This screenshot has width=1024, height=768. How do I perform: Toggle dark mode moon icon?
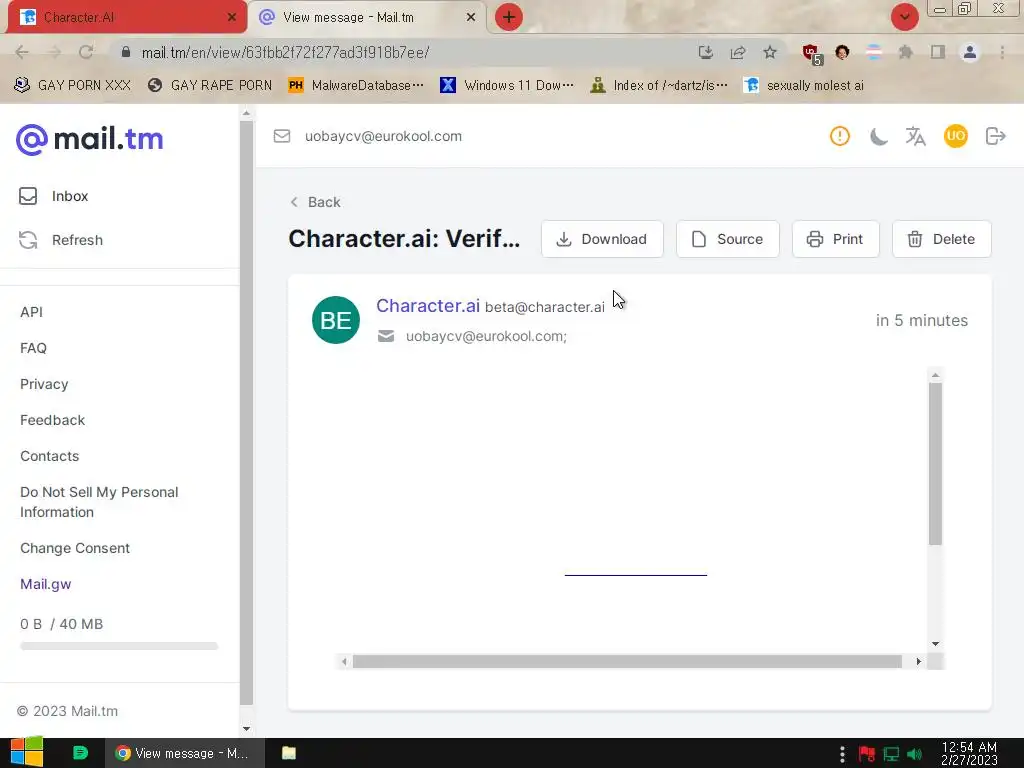click(878, 136)
